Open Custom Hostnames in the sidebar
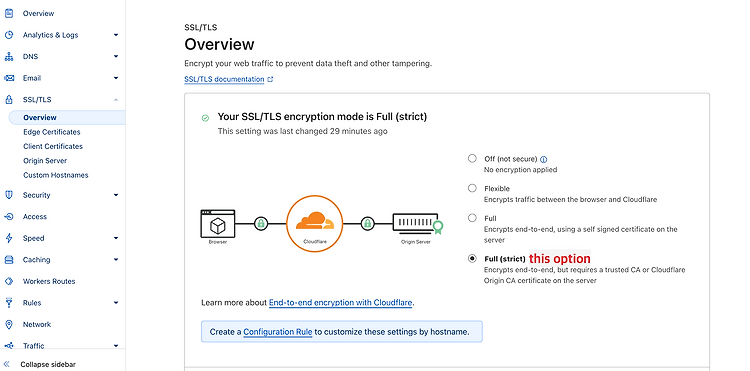The image size is (750, 371). (55, 175)
